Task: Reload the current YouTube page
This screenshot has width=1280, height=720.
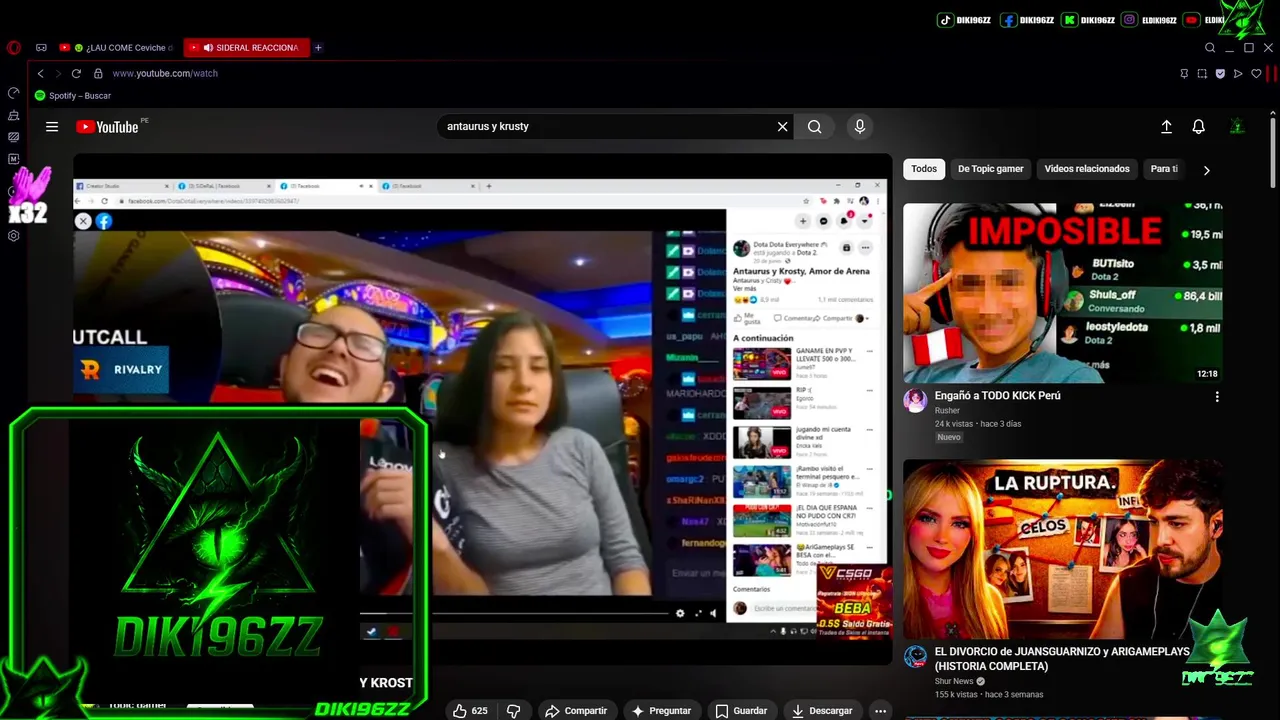Action: click(76, 73)
